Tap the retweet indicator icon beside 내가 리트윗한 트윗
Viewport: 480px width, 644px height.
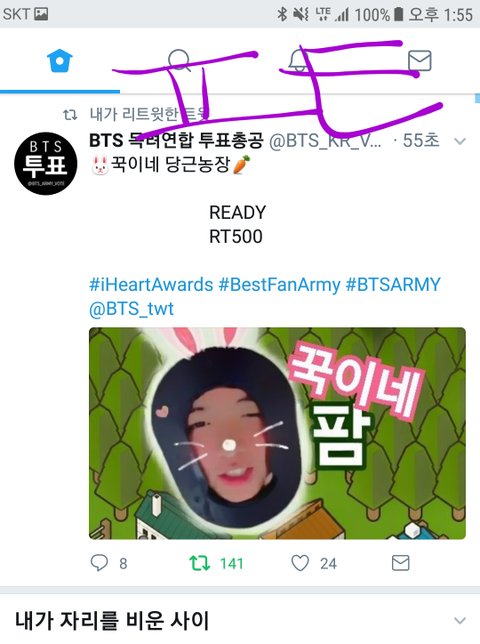[70, 115]
